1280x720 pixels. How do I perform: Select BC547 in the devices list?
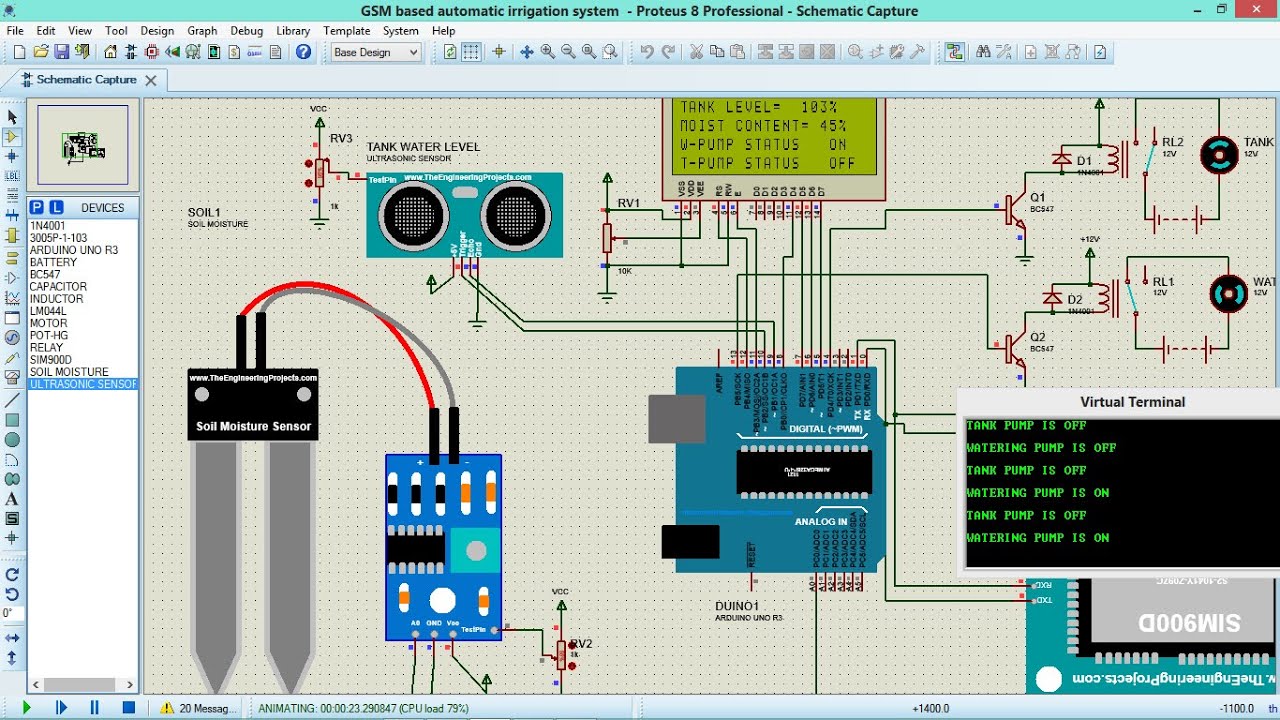point(83,274)
